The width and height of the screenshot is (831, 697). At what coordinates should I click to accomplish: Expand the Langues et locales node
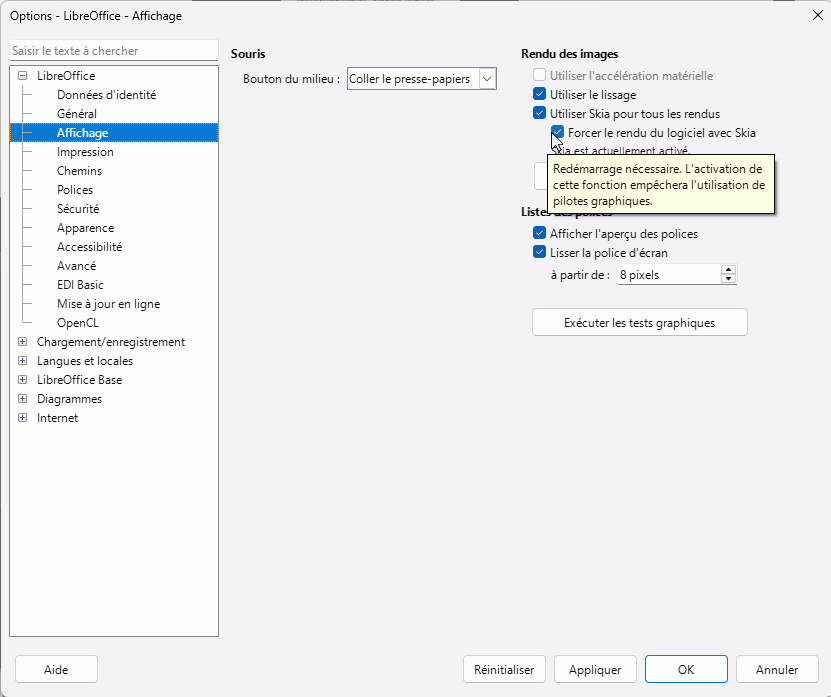tap(23, 361)
